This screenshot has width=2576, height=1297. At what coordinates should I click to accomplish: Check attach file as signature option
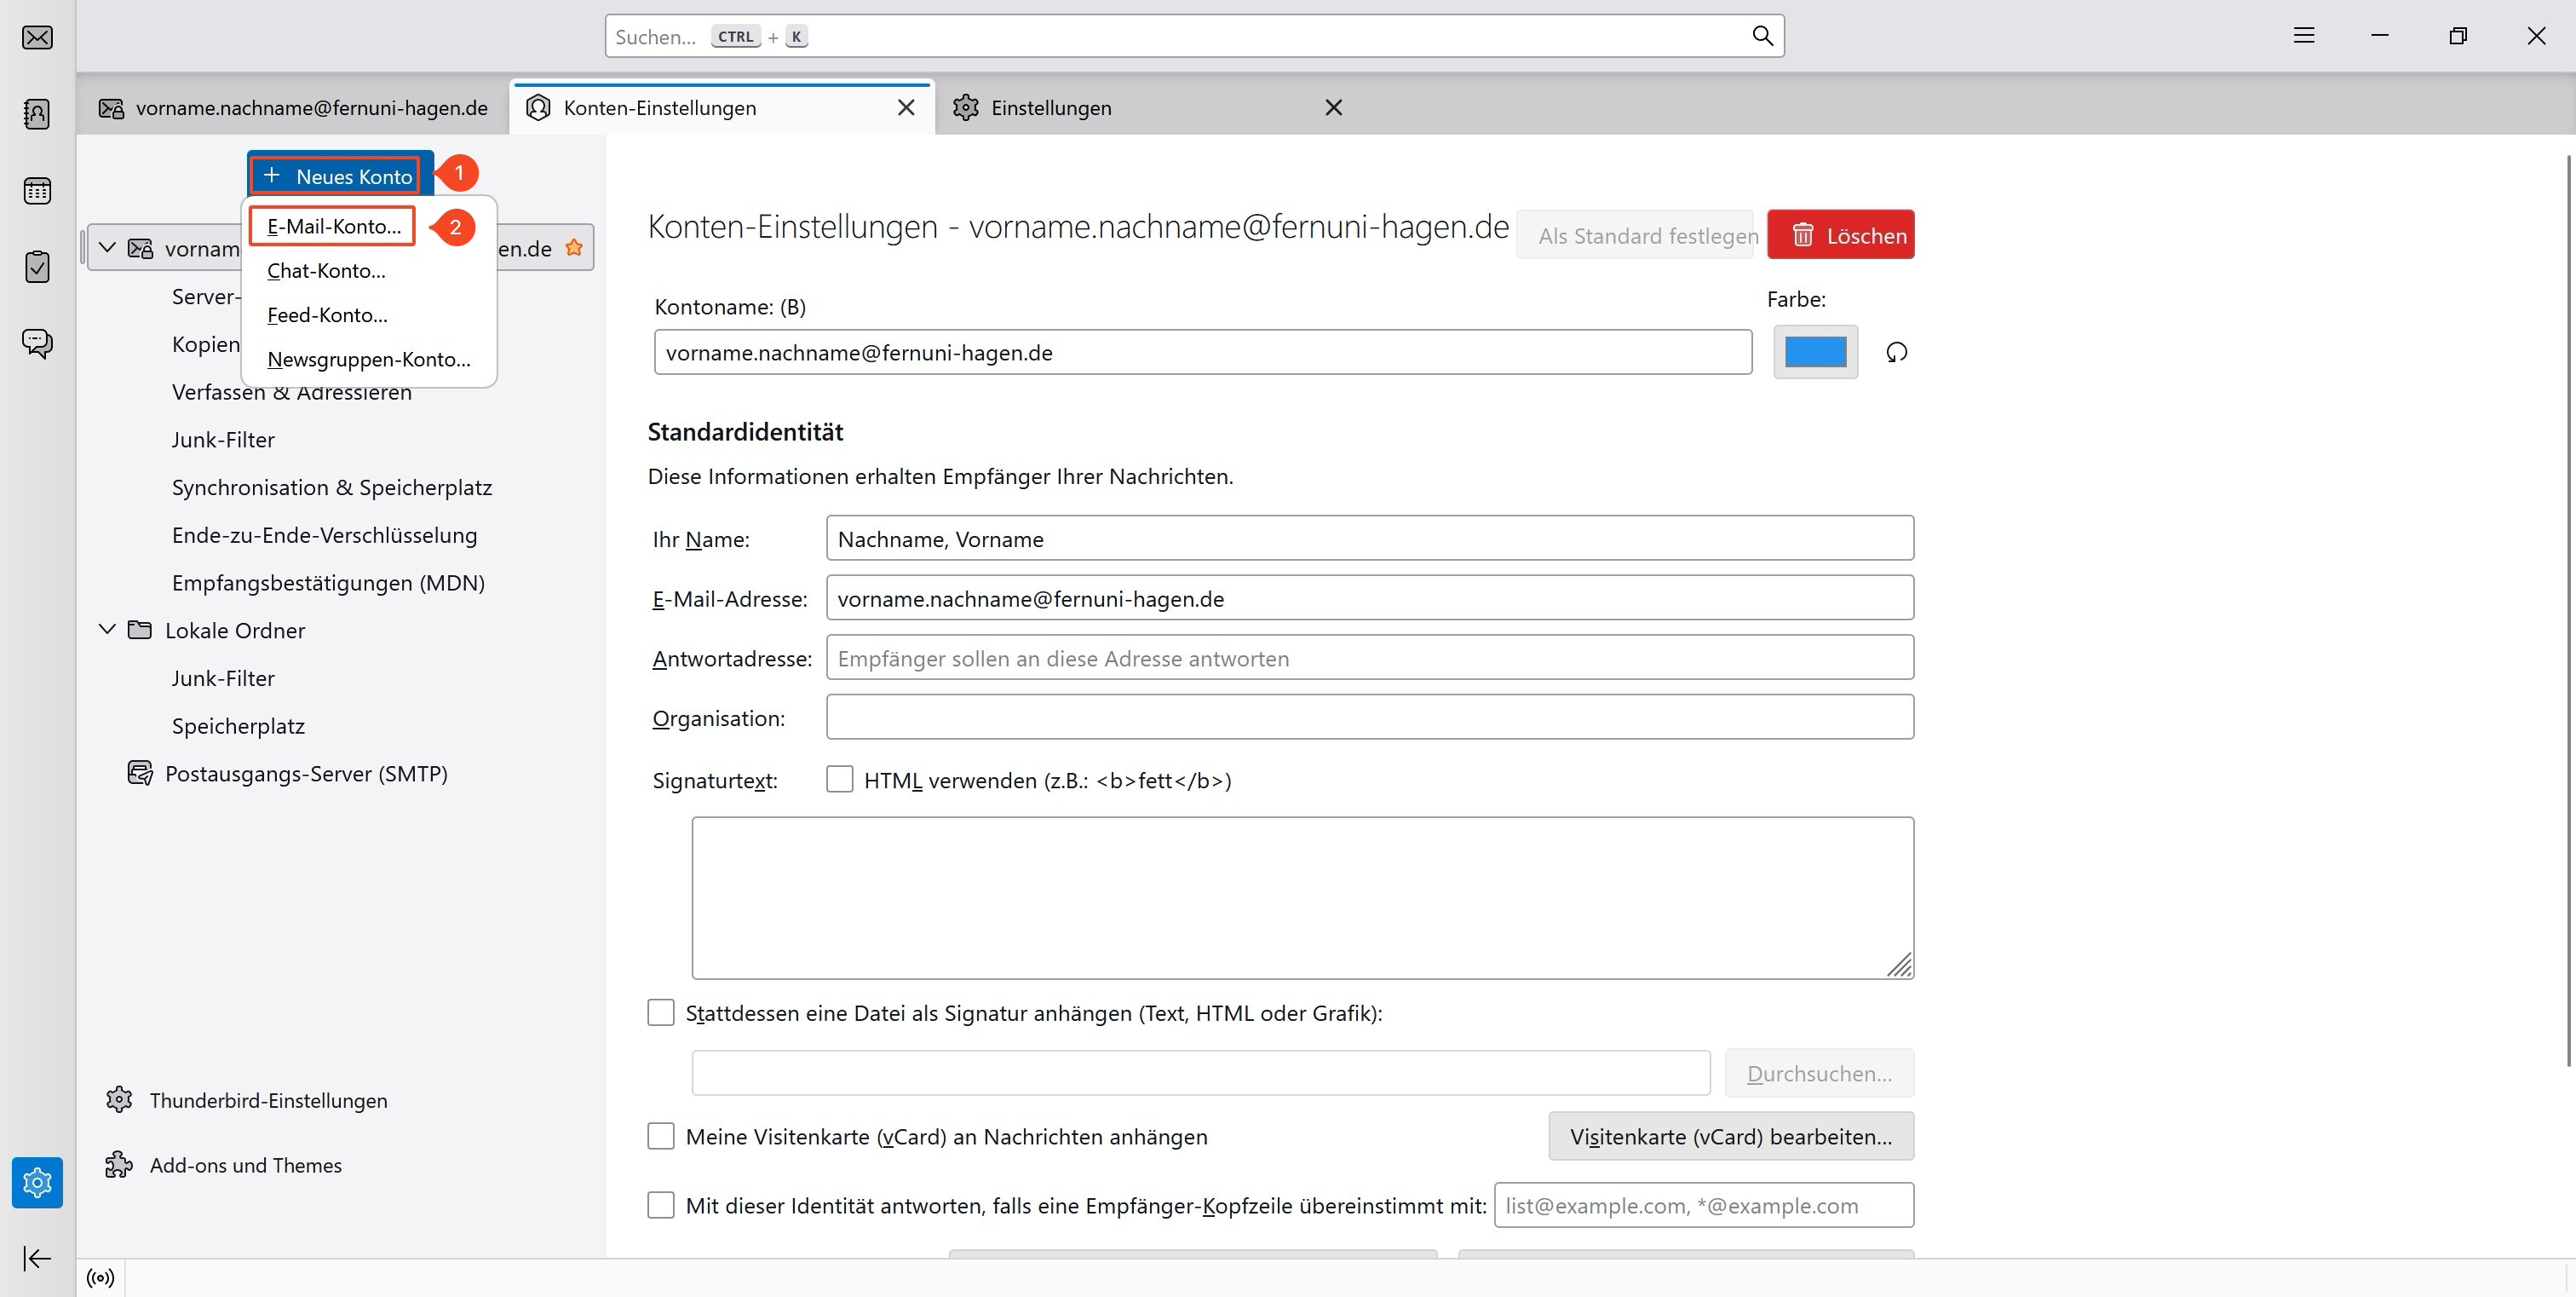coord(661,1012)
